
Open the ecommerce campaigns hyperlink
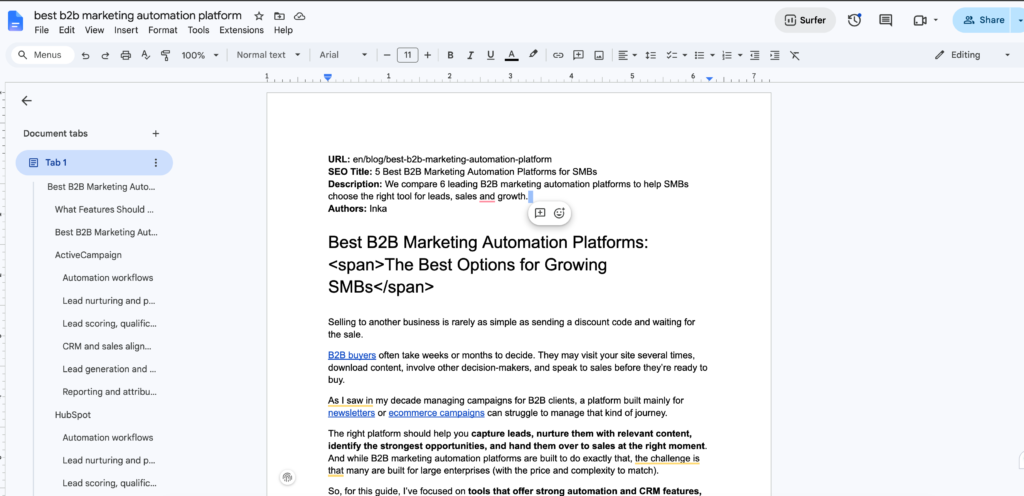[436, 413]
